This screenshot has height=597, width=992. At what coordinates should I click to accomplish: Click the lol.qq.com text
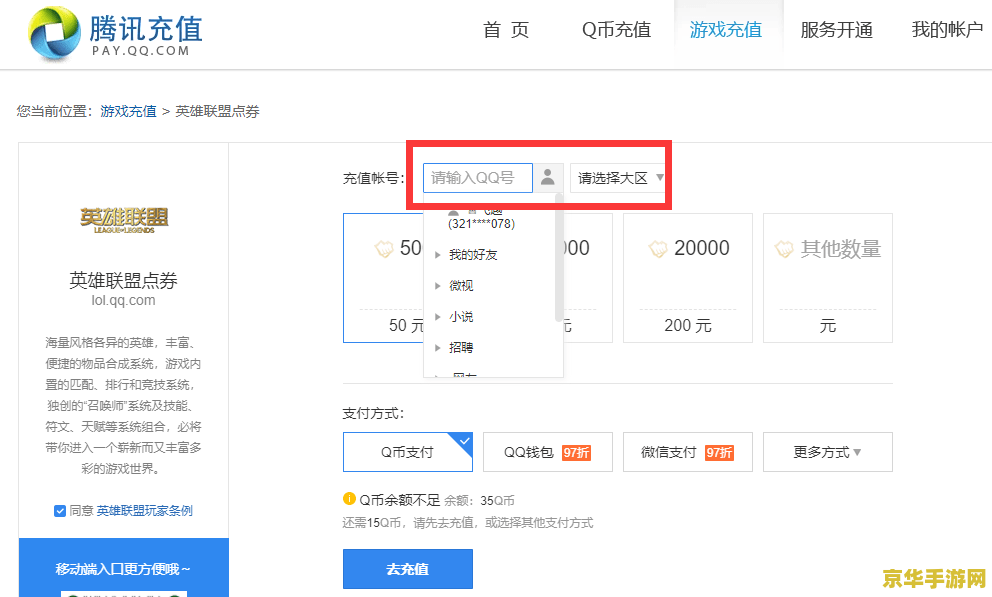coord(123,300)
